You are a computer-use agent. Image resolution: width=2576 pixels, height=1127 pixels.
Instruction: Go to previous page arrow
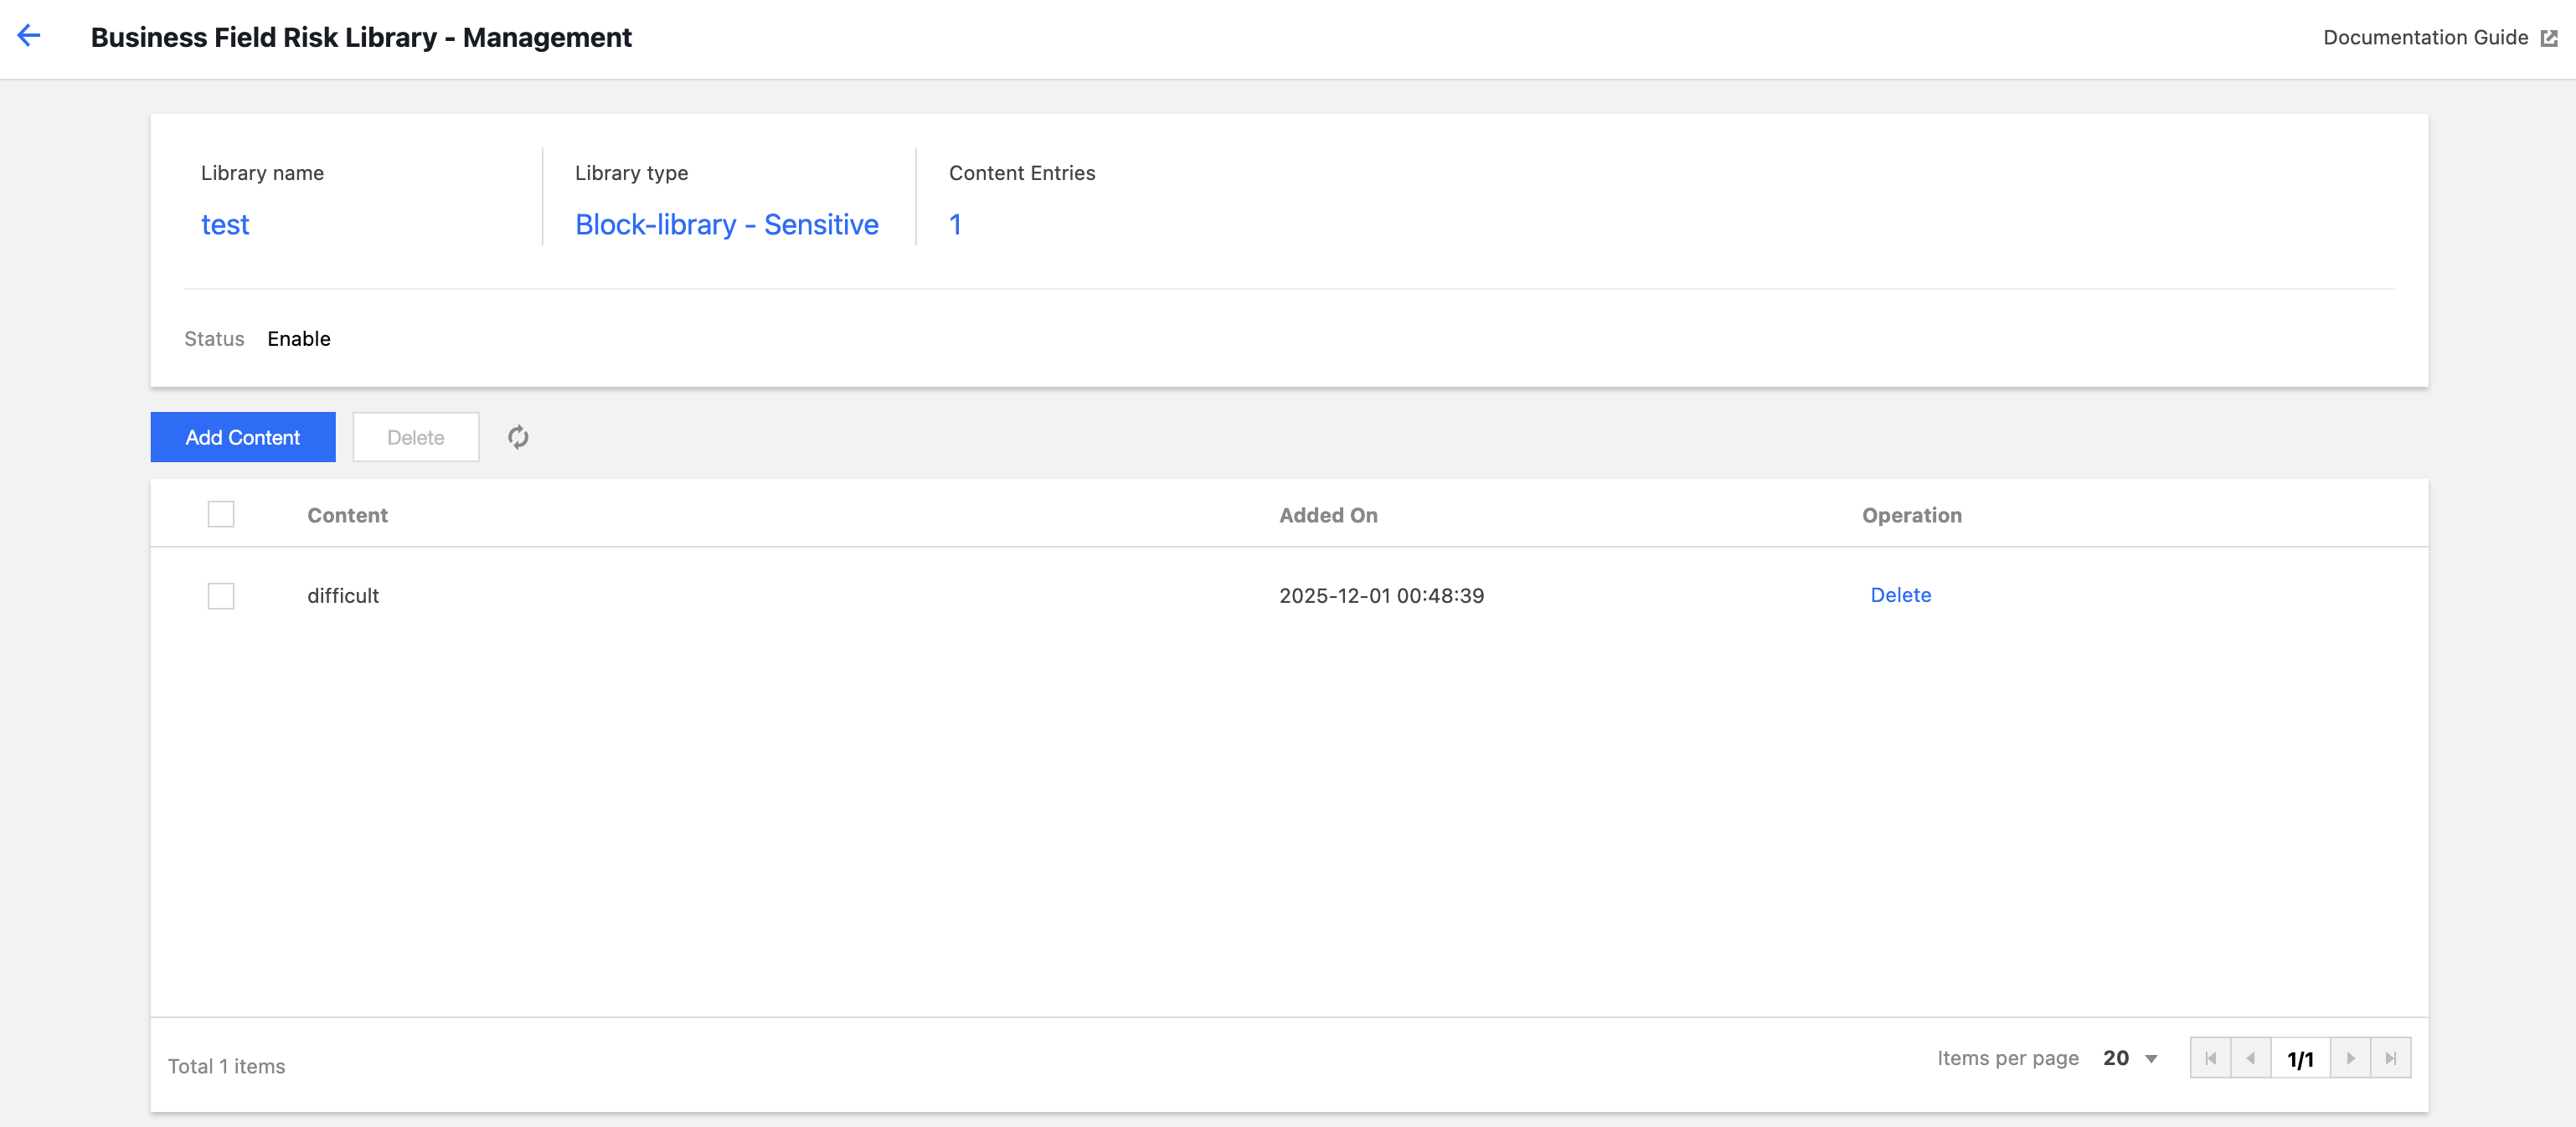pos(2250,1058)
